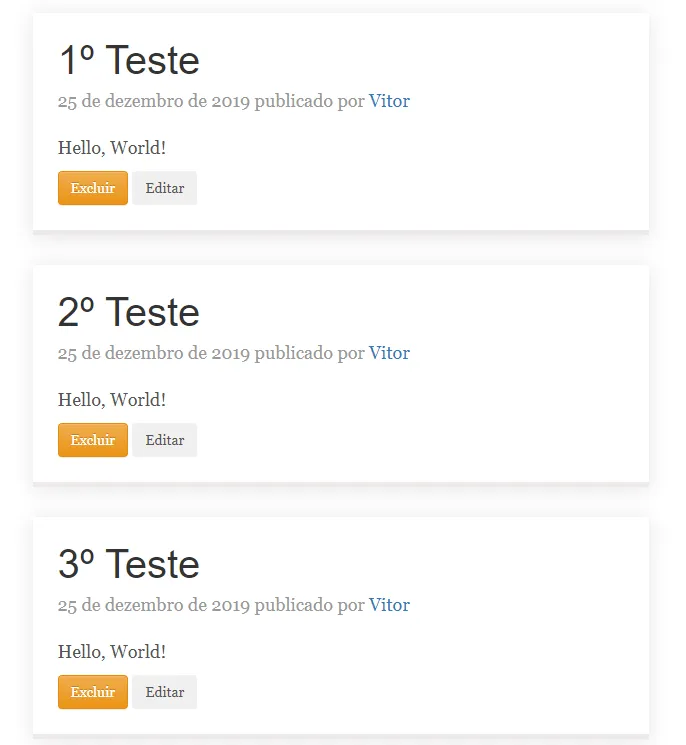Click the "1º Teste" post title
686x745 pixels.
pyautogui.click(x=129, y=61)
